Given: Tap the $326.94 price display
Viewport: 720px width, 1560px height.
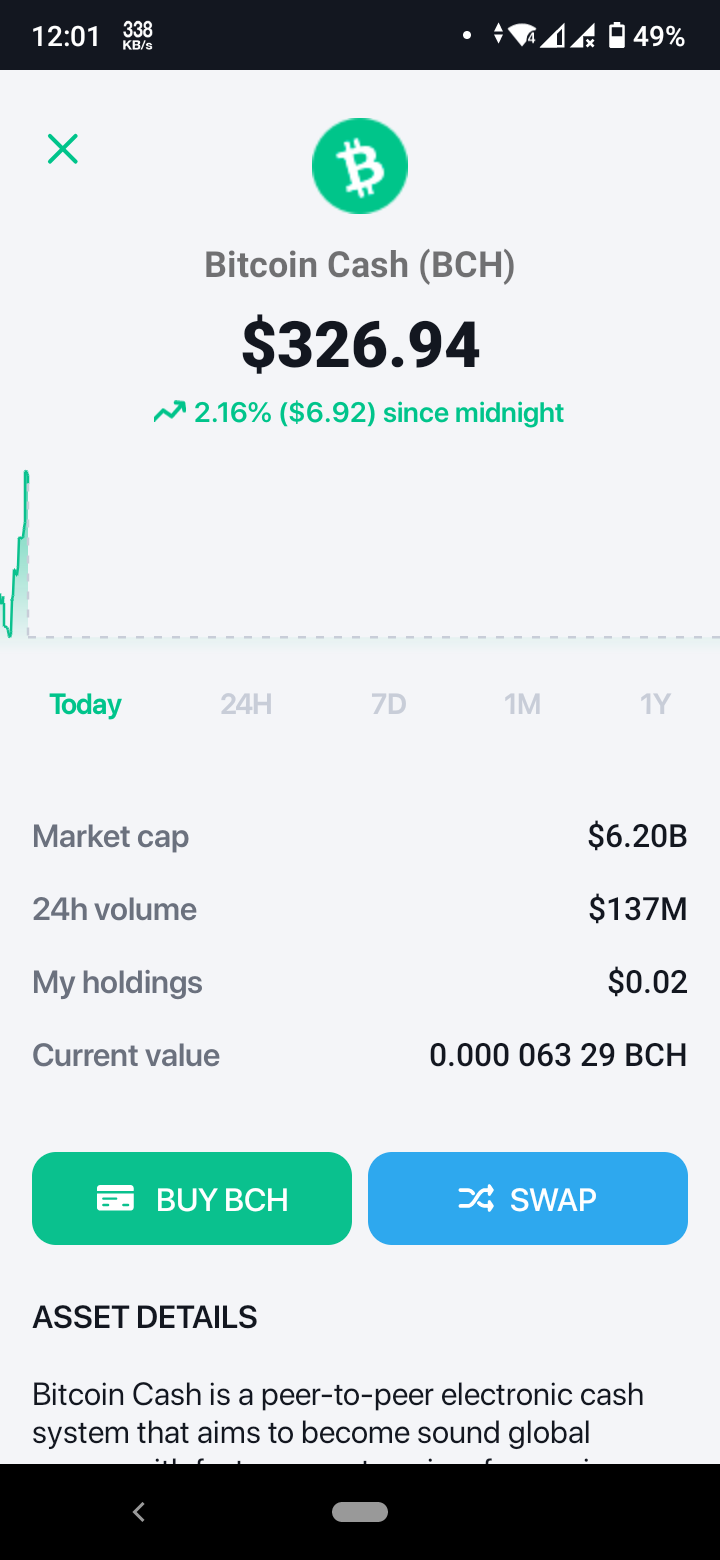Looking at the screenshot, I should [x=361, y=344].
